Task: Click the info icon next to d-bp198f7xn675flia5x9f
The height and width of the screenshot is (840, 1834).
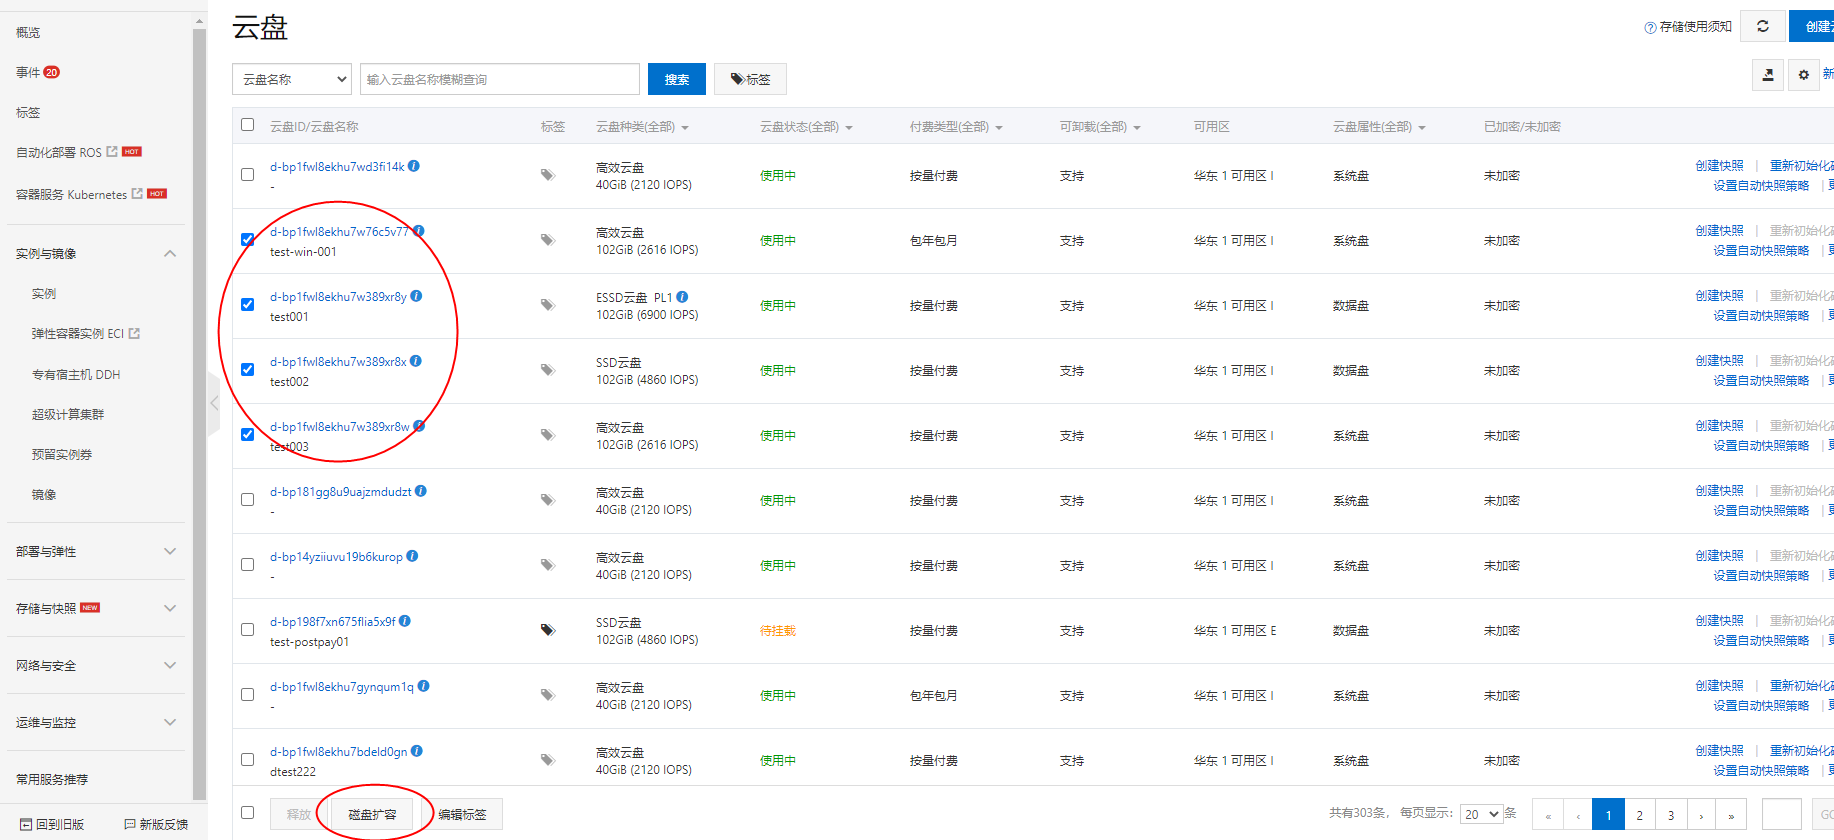Action: pyautogui.click(x=405, y=621)
